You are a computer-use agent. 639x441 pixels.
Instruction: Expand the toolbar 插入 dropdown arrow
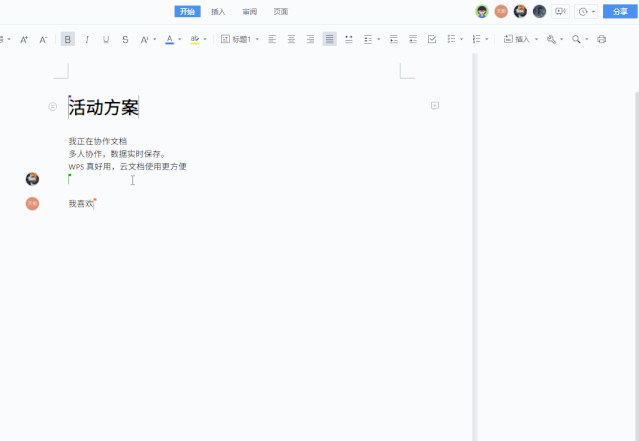(x=536, y=40)
